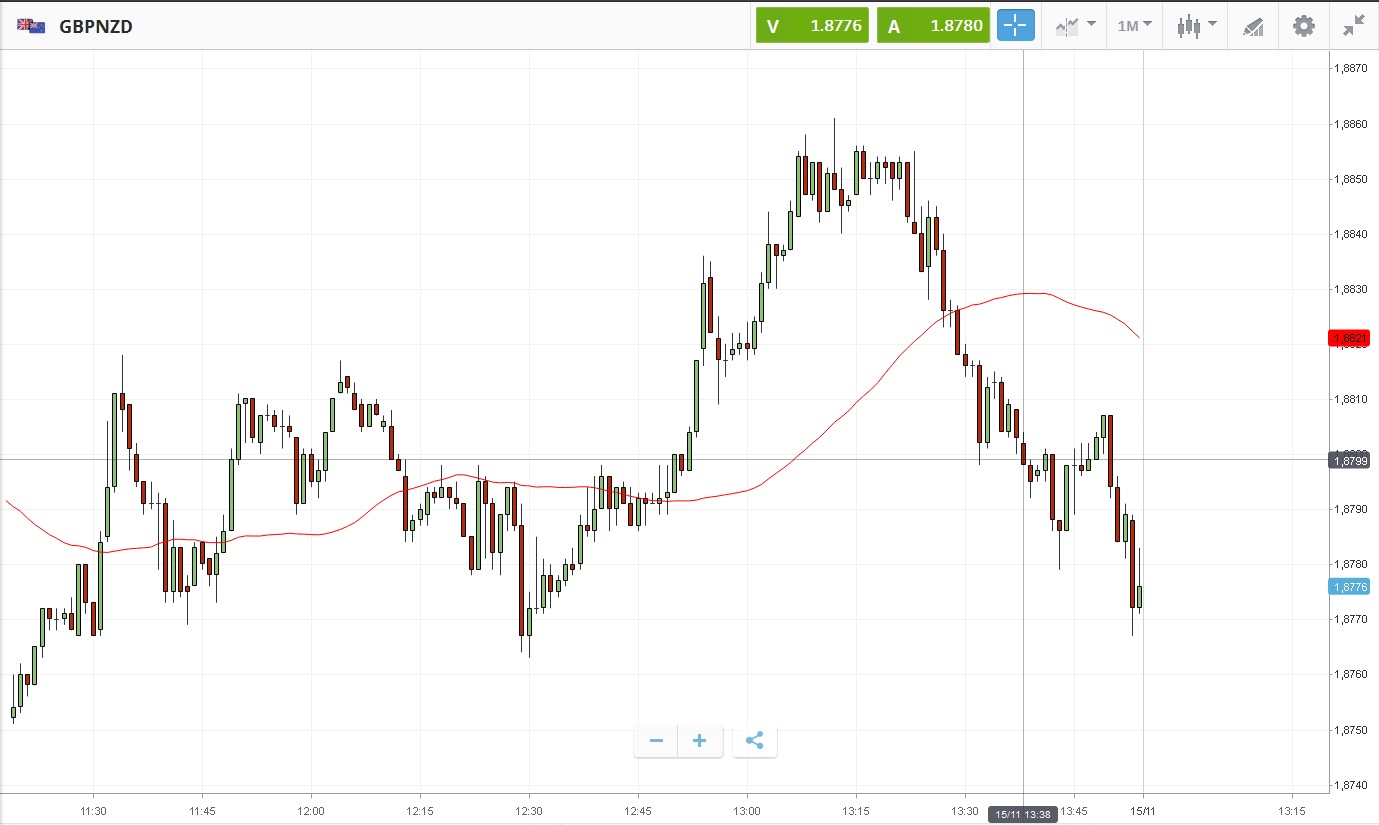The width and height of the screenshot is (1379, 825).
Task: Click the gray 1.8799 crosshair price label
Action: coord(1348,460)
